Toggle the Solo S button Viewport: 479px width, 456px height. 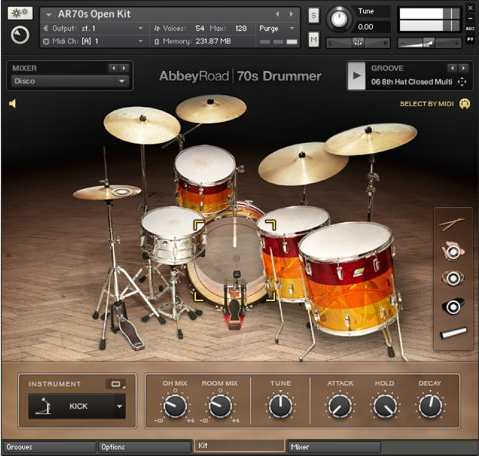tap(313, 15)
